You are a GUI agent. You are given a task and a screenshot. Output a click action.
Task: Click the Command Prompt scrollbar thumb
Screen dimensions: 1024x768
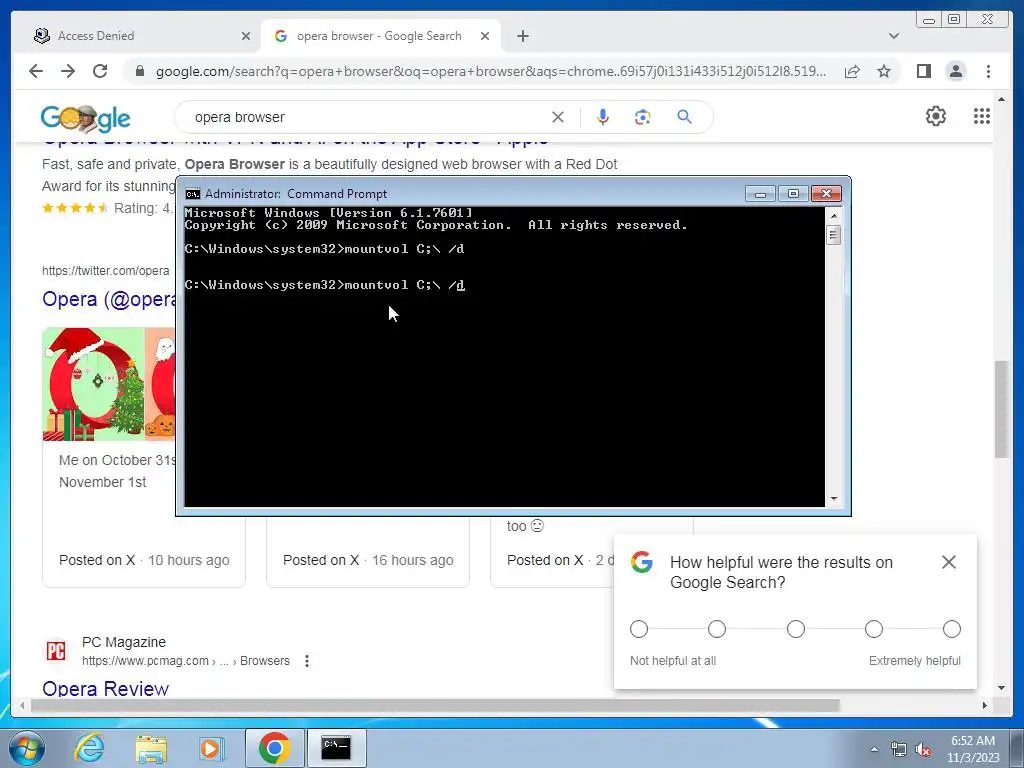(x=833, y=234)
